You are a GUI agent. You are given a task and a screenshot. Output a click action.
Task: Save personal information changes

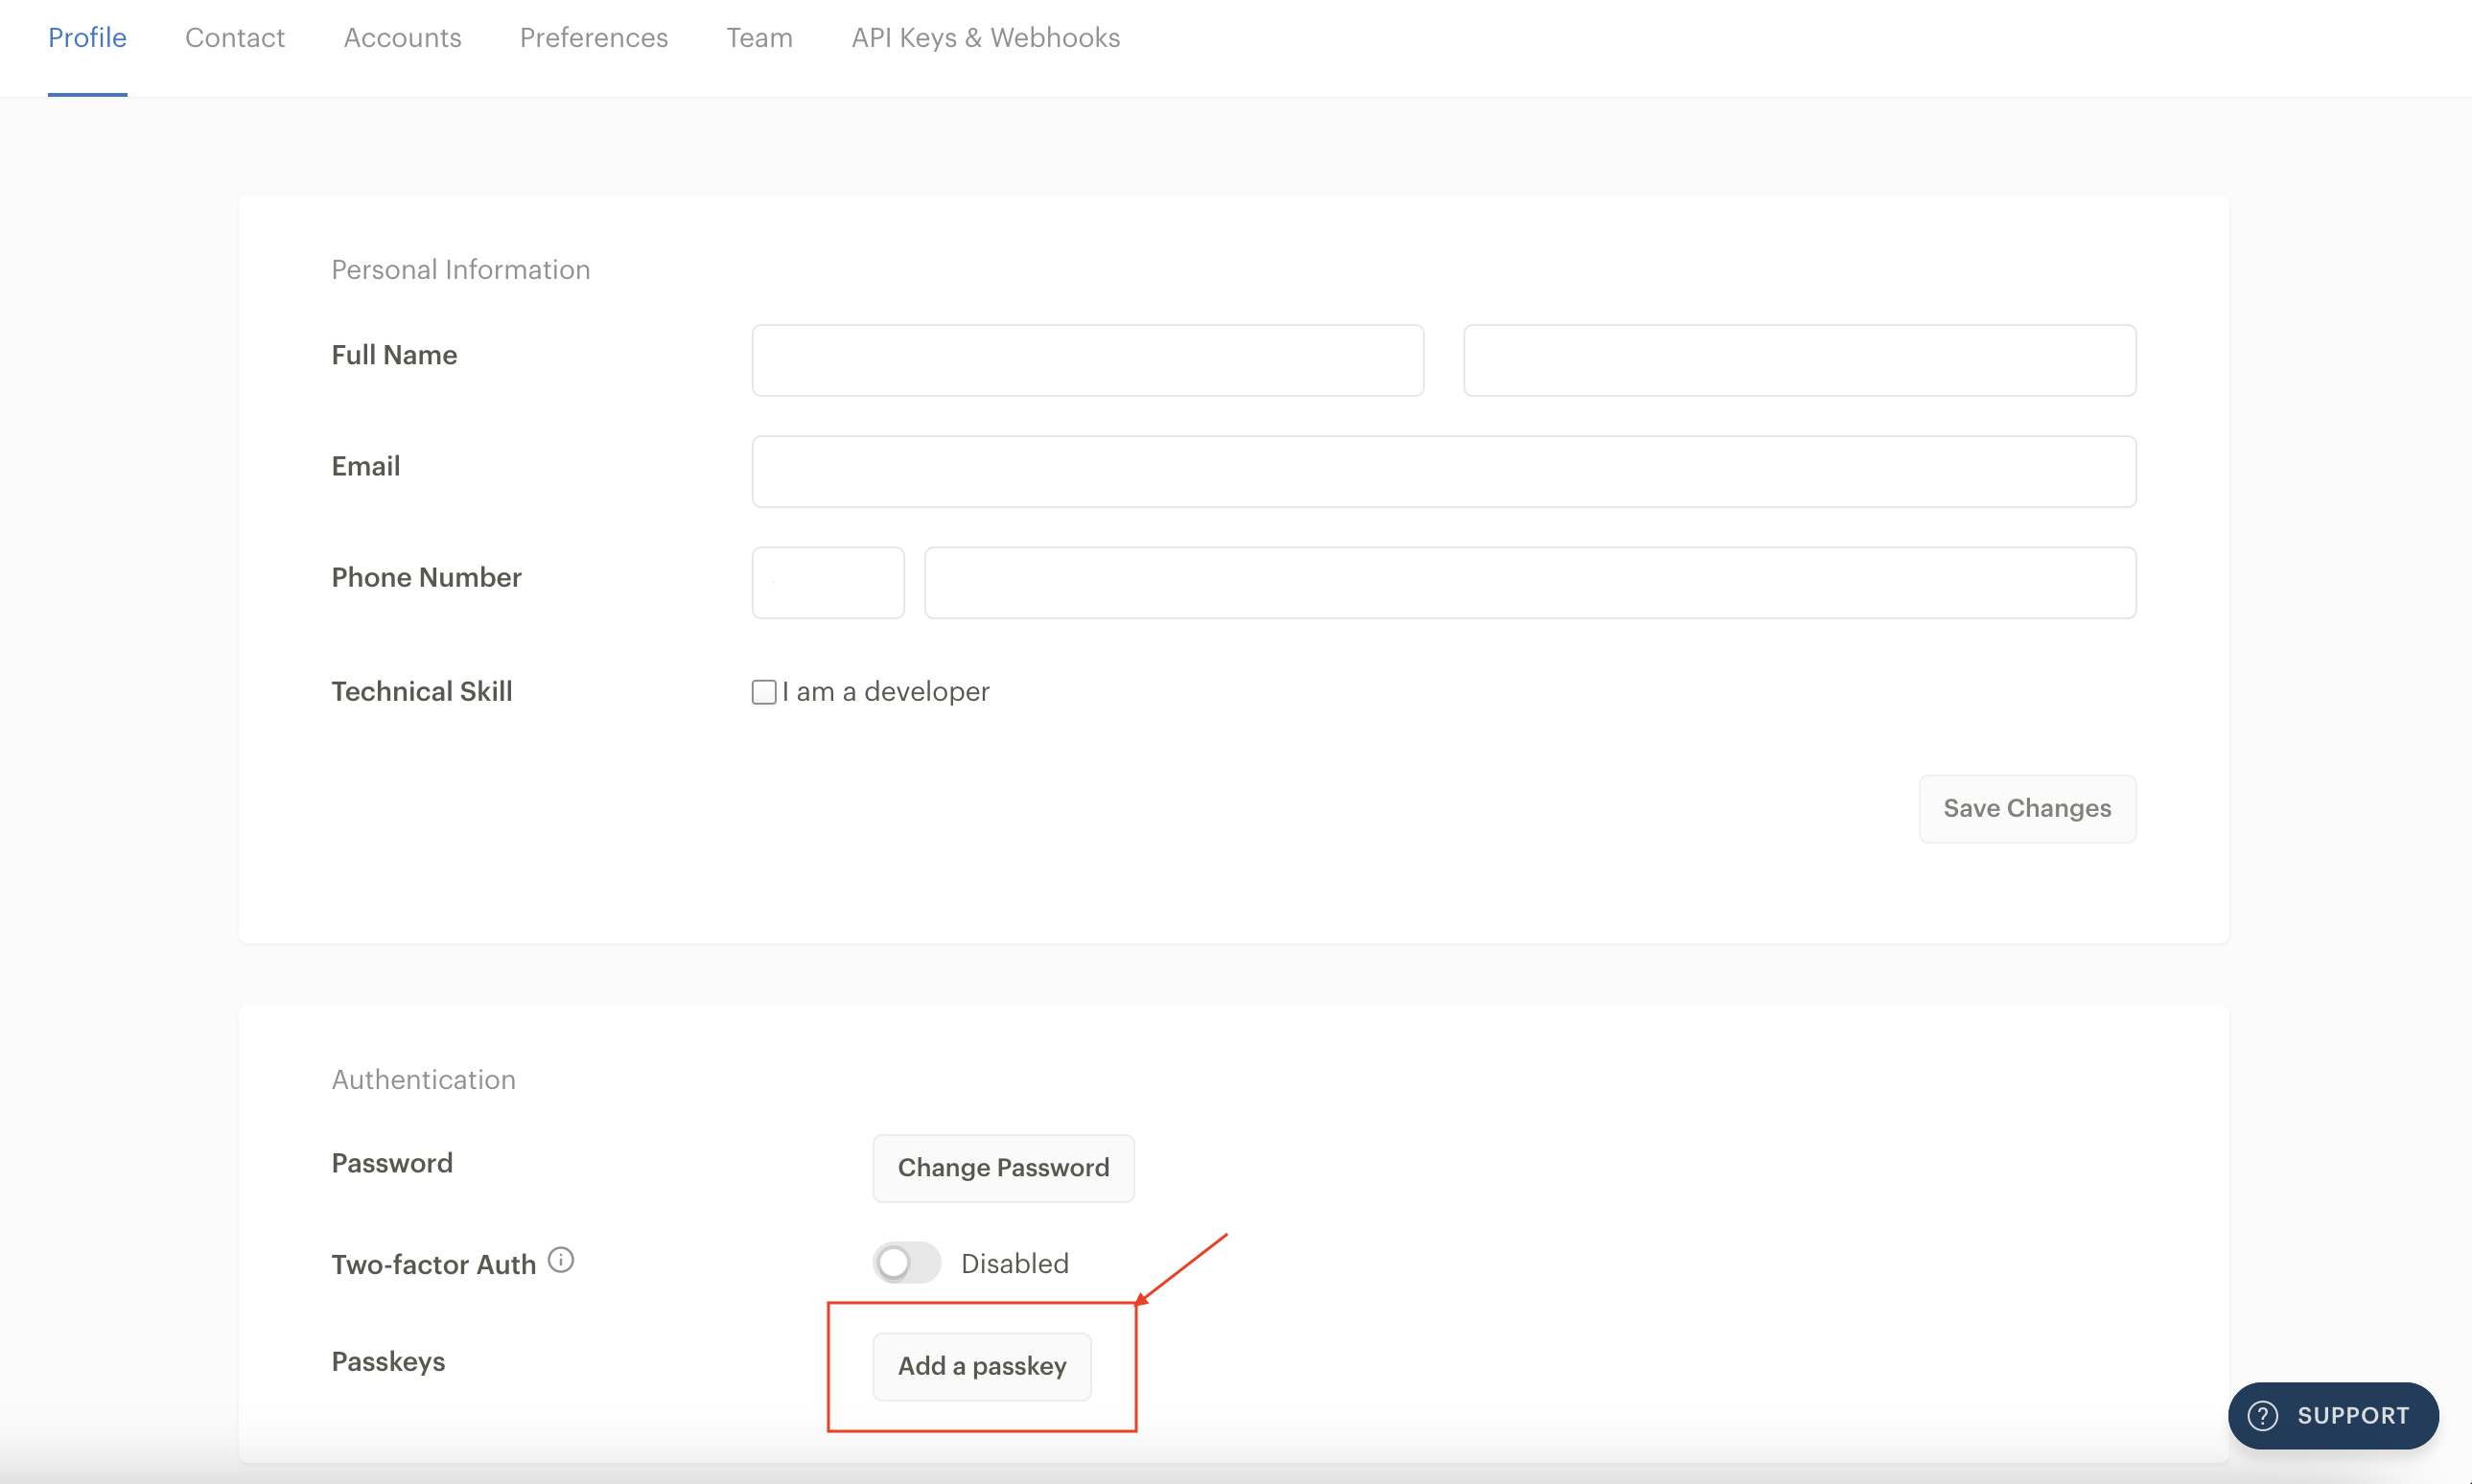pos(2027,808)
